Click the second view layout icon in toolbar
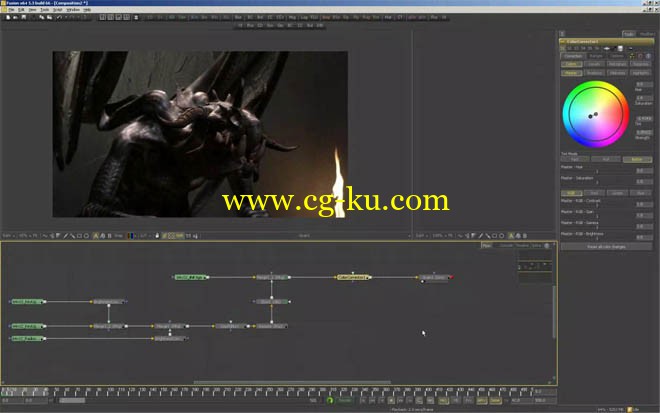The height and width of the screenshot is (413, 660). 110,17
